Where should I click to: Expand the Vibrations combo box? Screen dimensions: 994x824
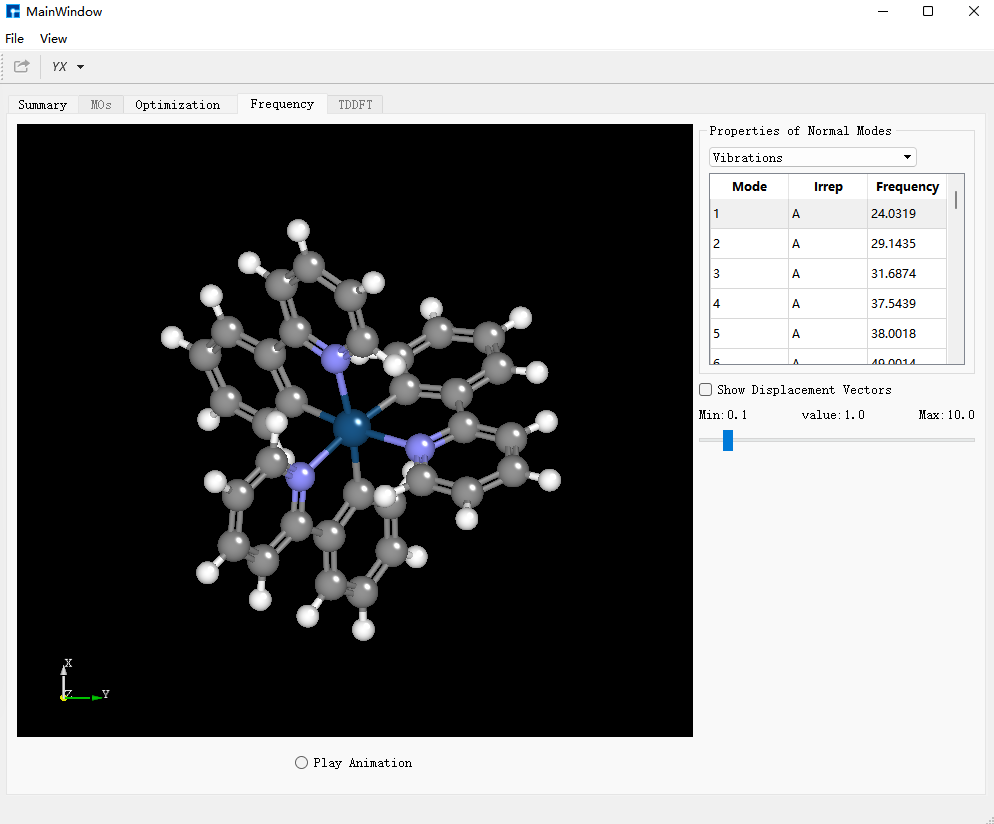tap(812, 157)
